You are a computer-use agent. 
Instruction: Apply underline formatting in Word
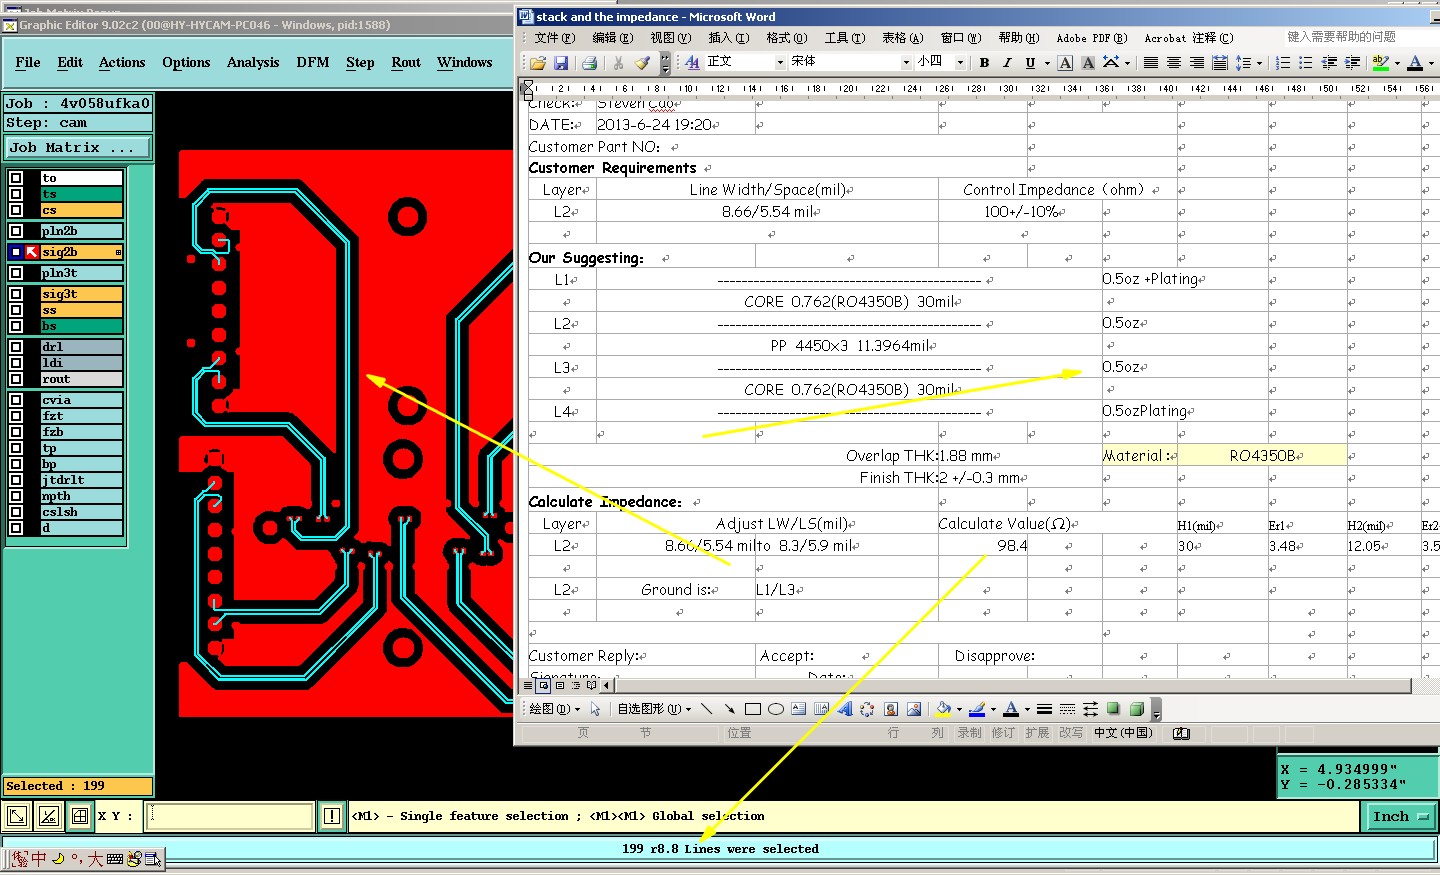(1030, 63)
